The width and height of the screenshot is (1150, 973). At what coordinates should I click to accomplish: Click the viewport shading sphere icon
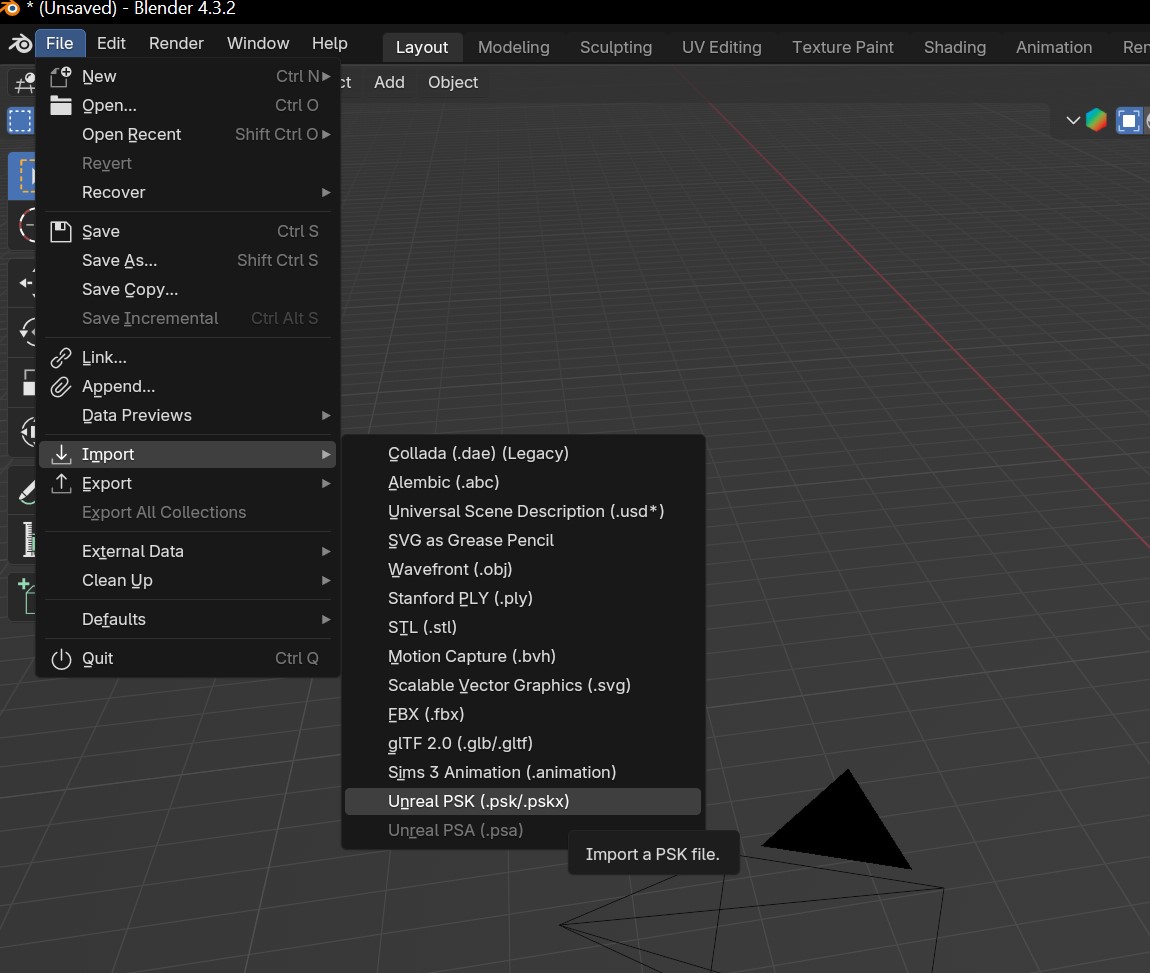(x=1096, y=120)
